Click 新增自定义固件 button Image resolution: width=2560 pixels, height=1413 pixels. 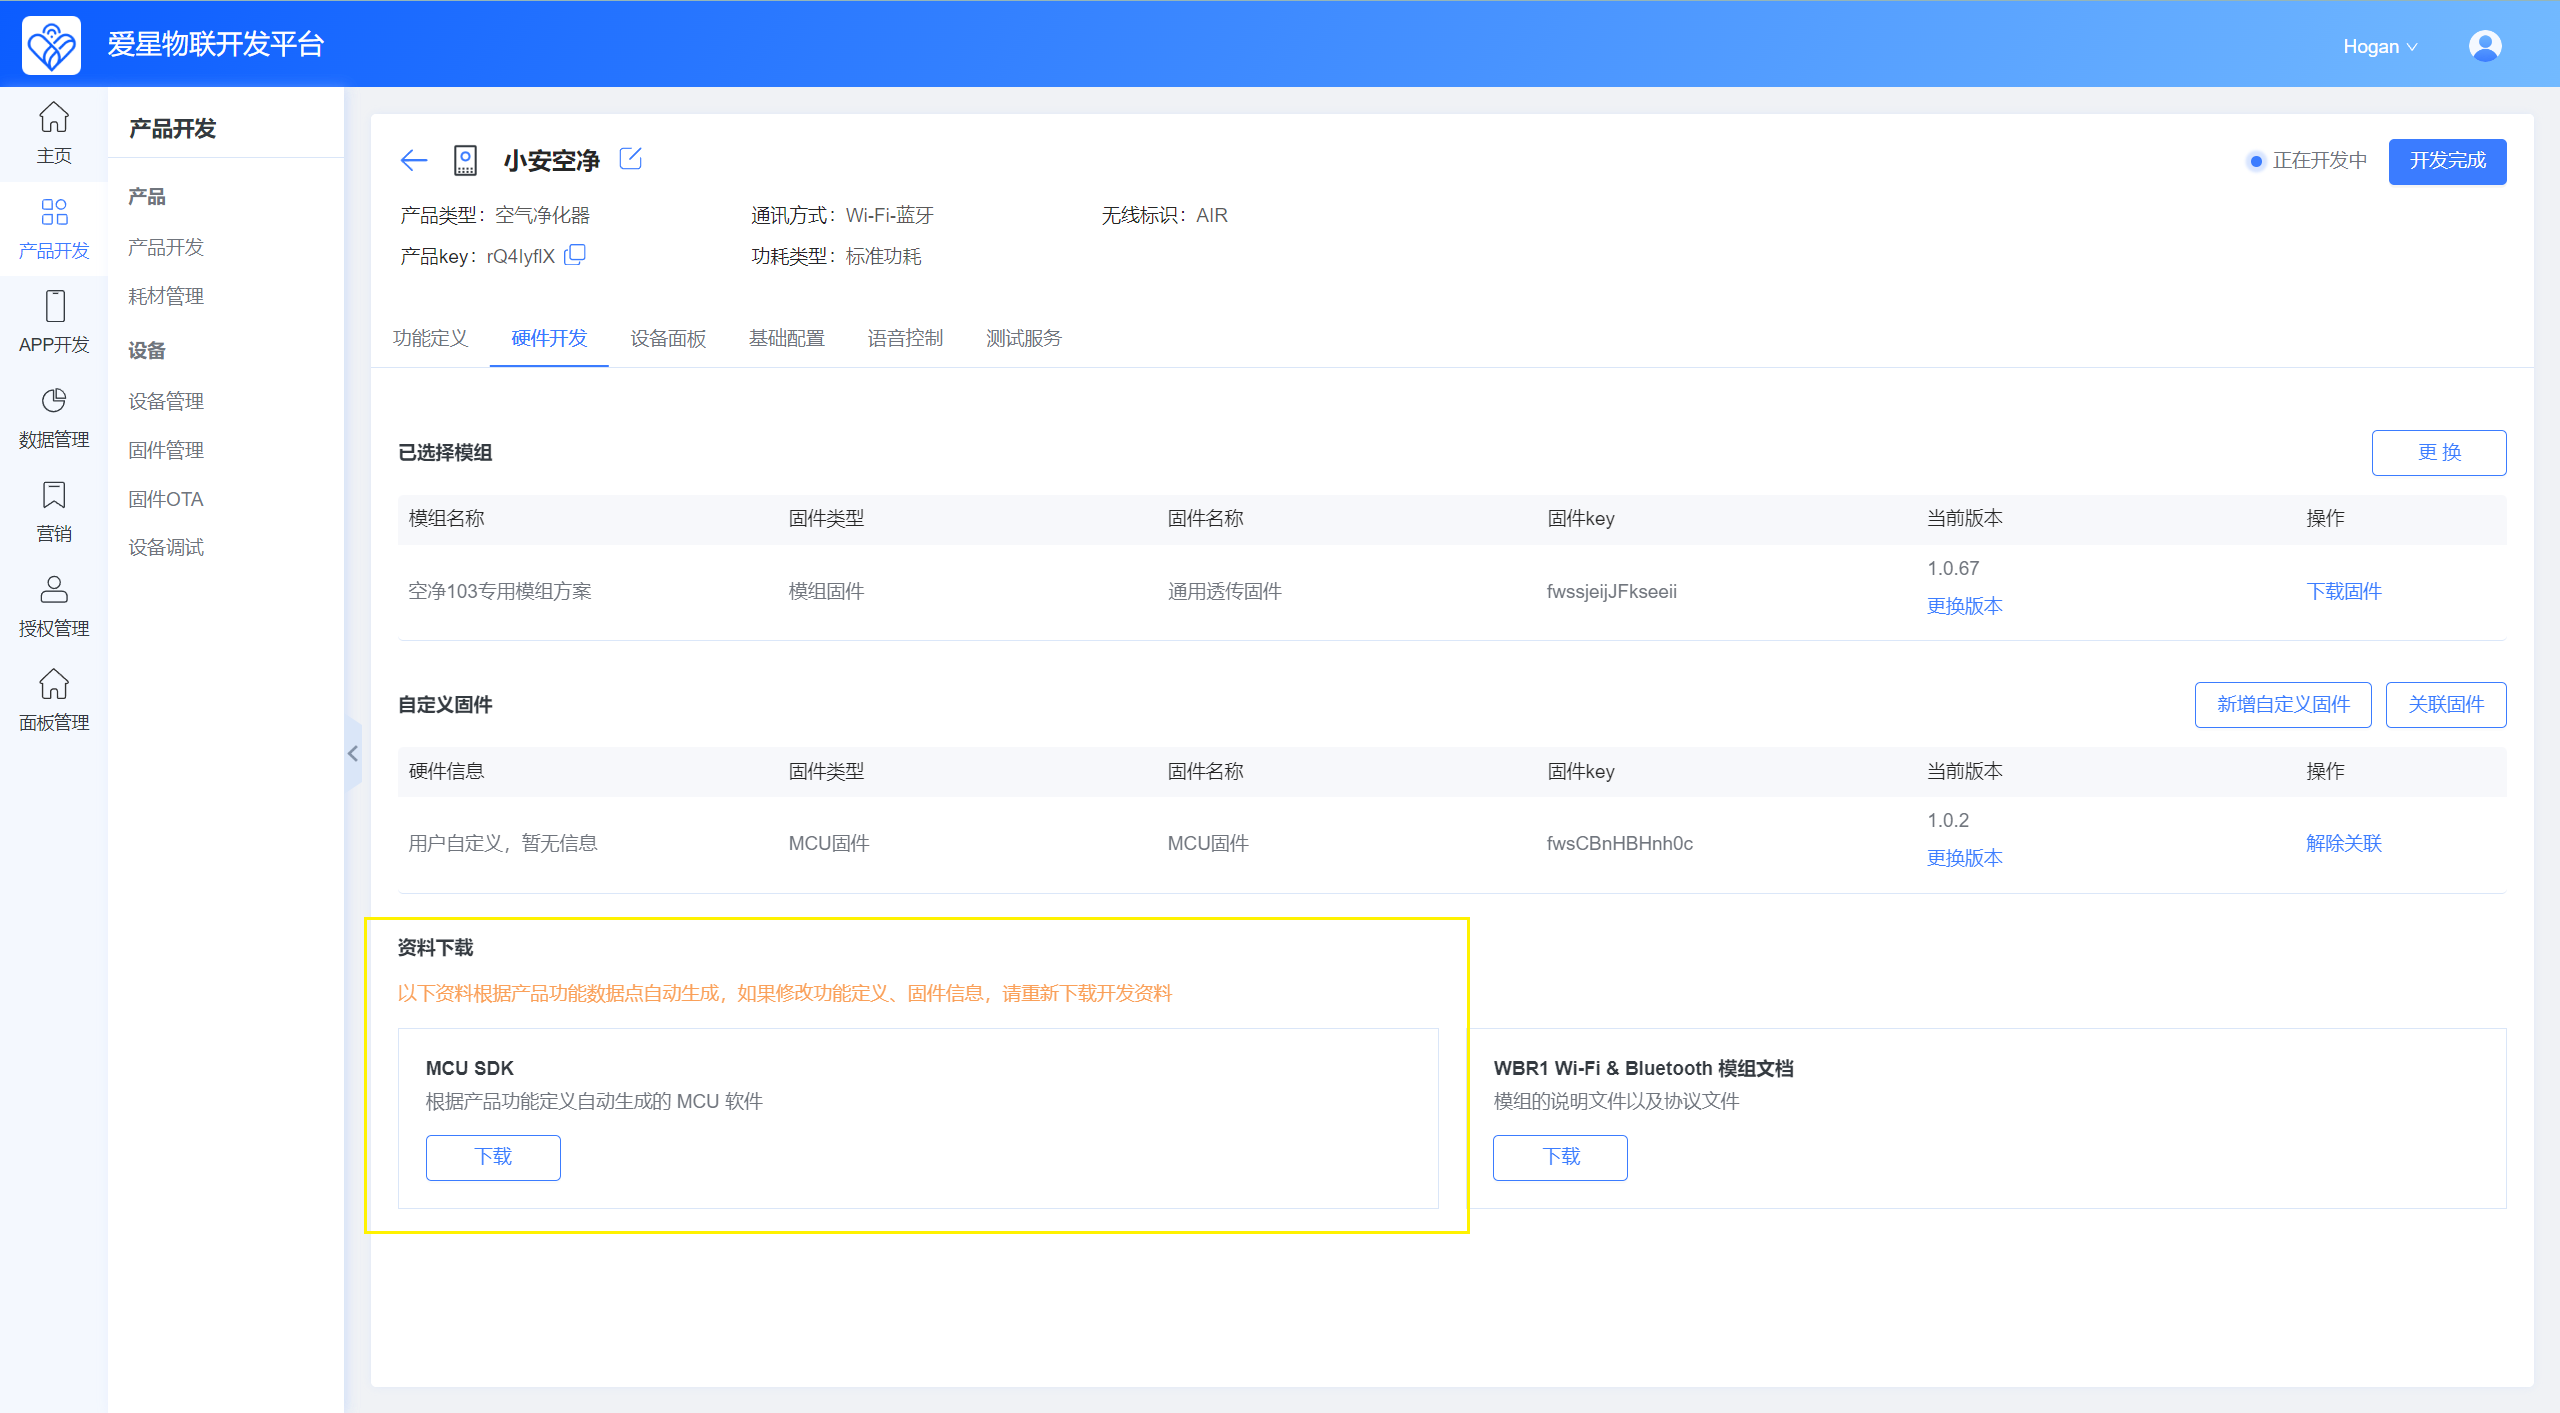[2282, 704]
